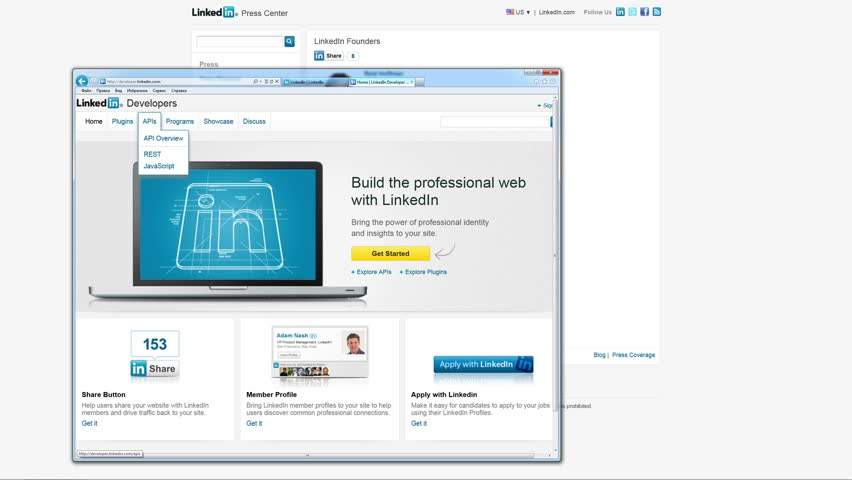Choose API Overview from APIs menu
Viewport: 852px width, 480px height.
(163, 139)
